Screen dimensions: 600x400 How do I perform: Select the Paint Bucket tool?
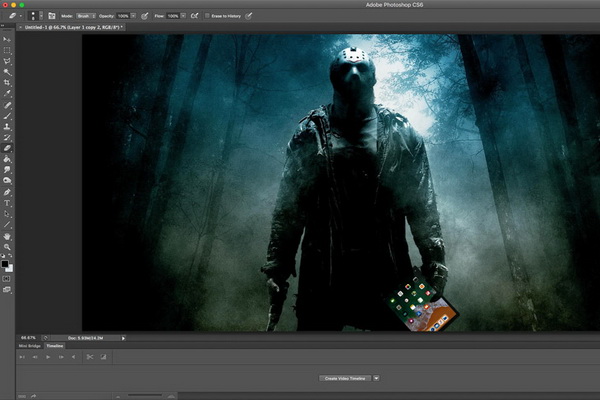7,159
